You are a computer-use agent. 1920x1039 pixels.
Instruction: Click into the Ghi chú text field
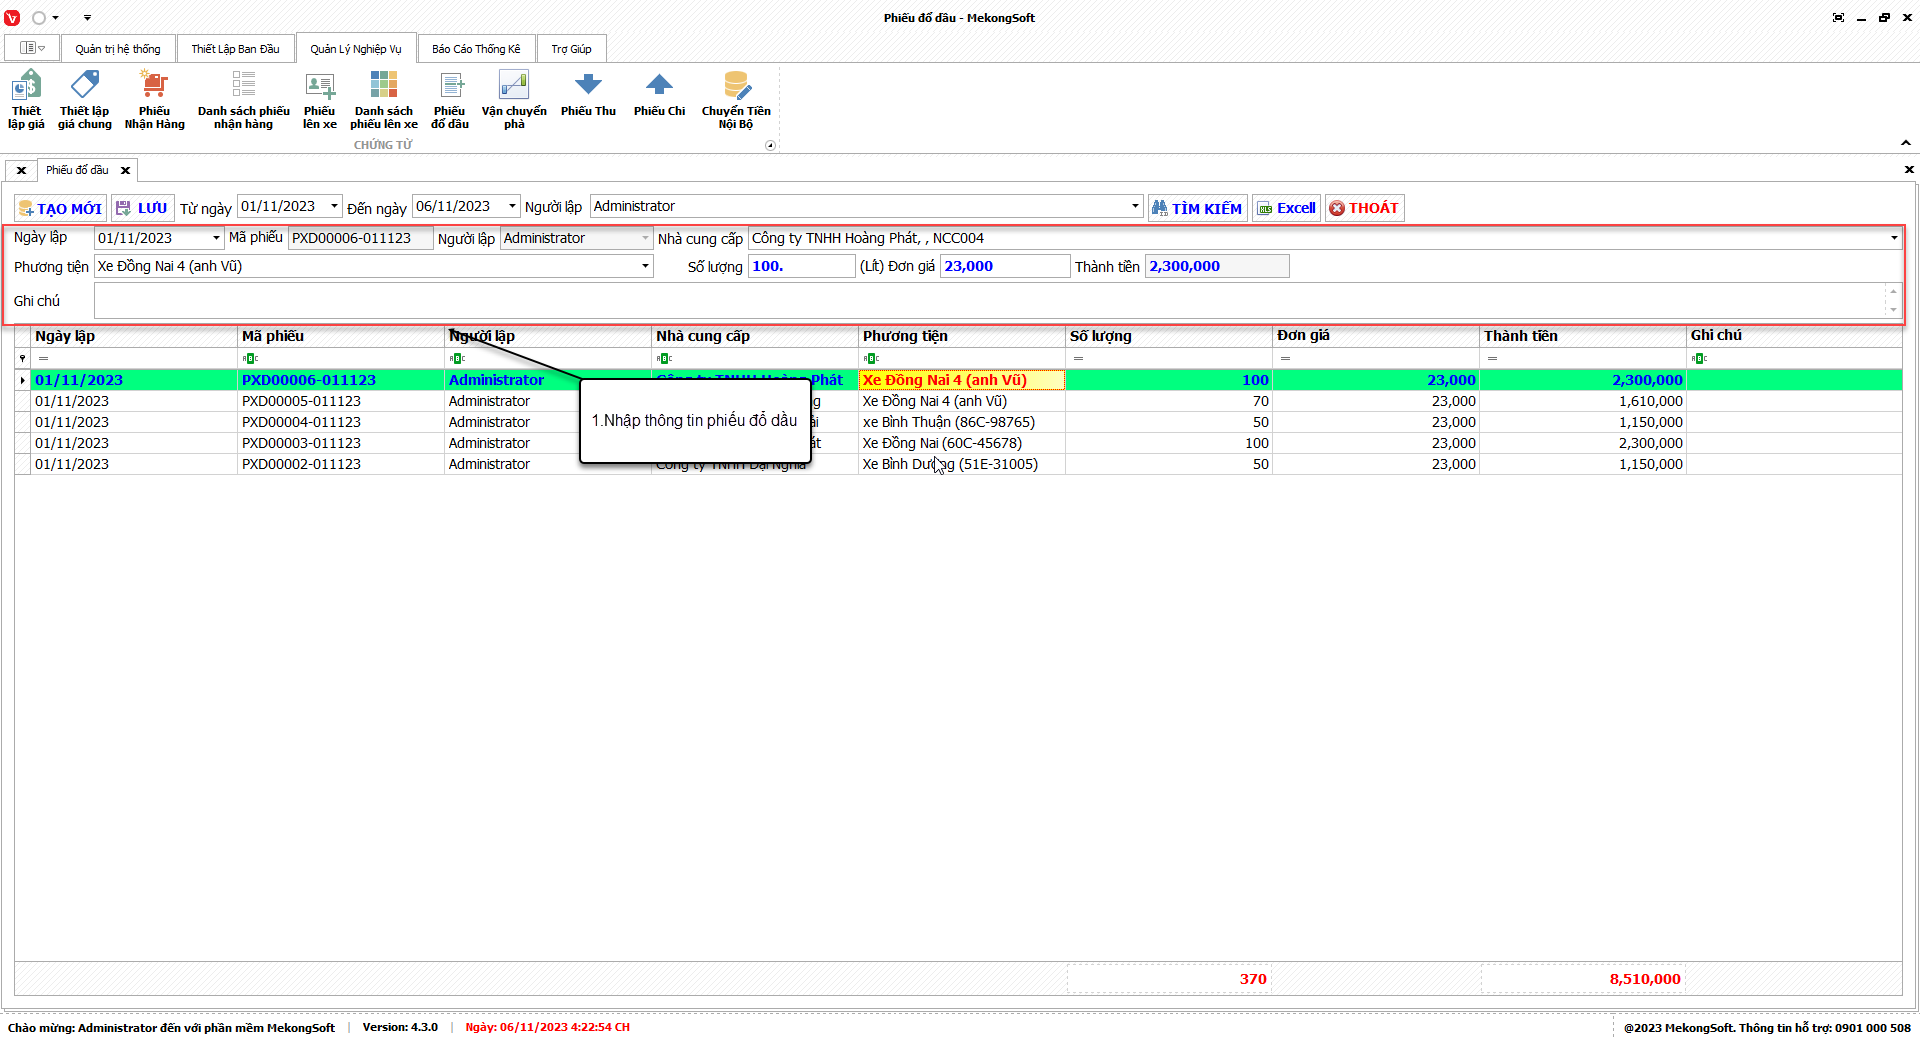(988, 301)
